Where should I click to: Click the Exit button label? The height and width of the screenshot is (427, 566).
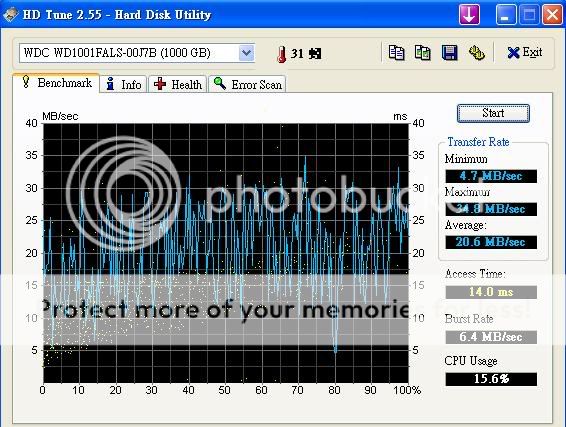[532, 53]
